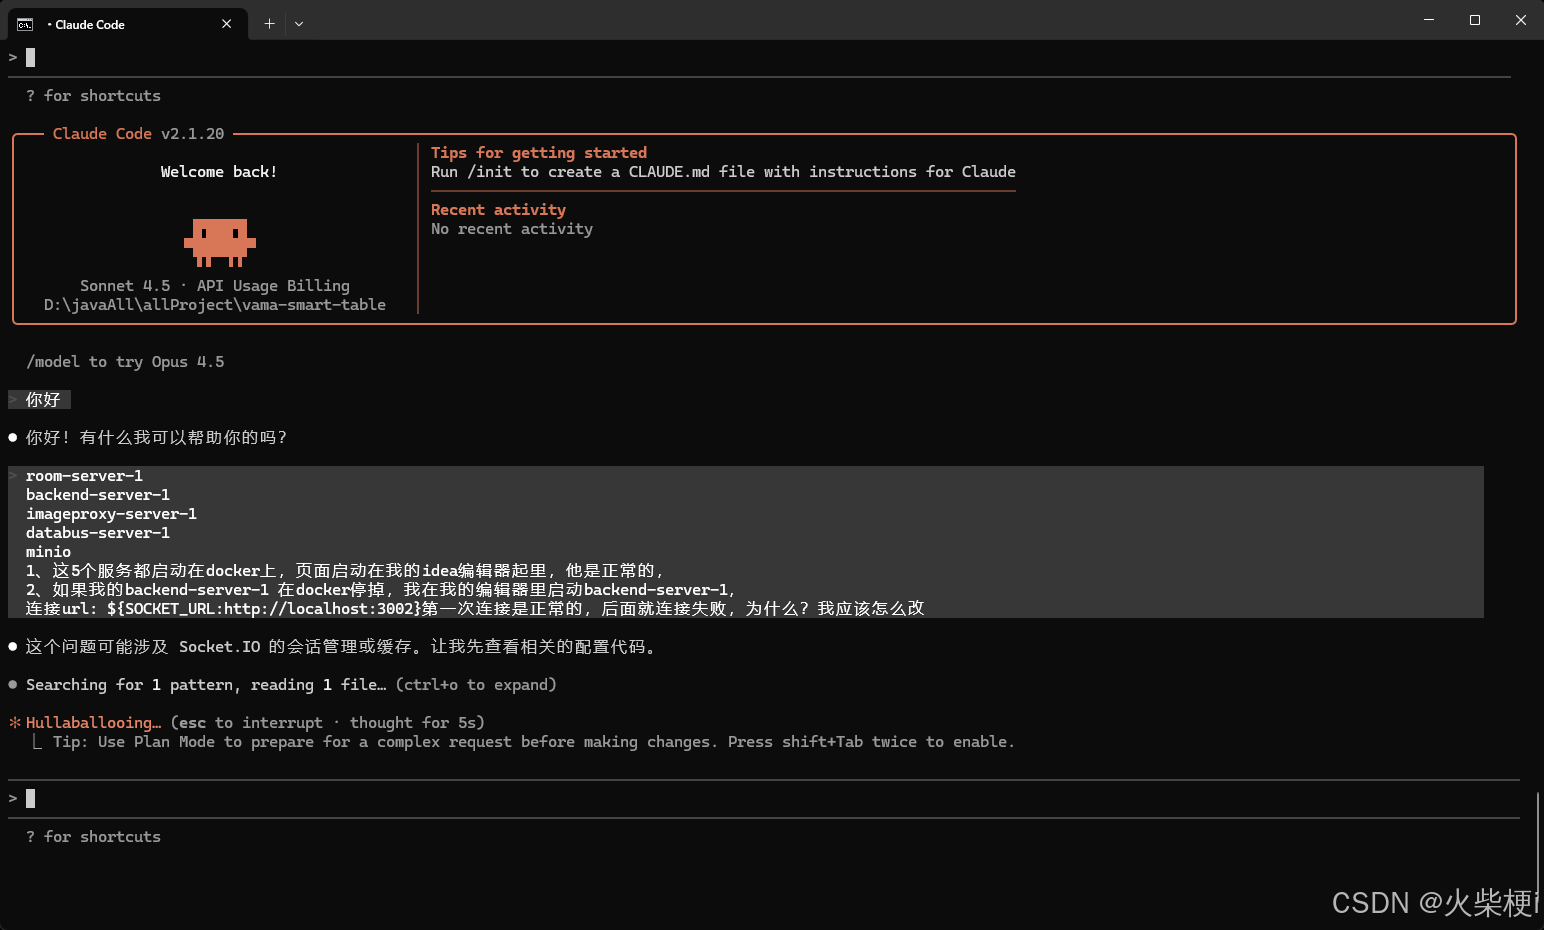The image size is (1544, 930).
Task: Click the terminal icon on the tab
Action: (x=25, y=24)
